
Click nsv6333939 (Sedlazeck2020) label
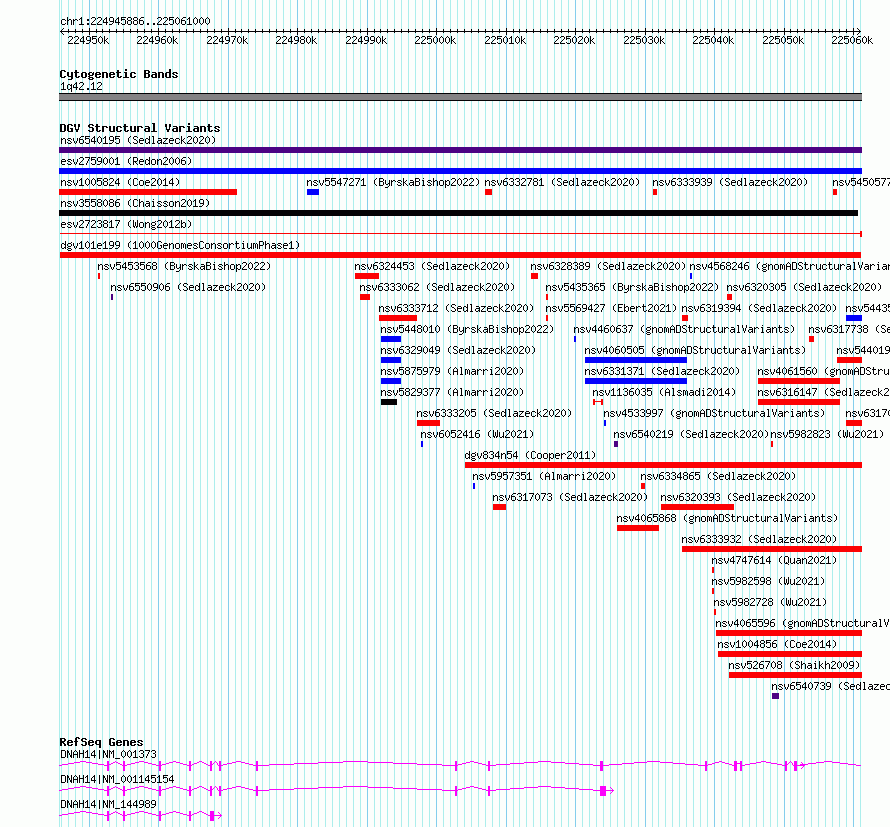tap(730, 182)
